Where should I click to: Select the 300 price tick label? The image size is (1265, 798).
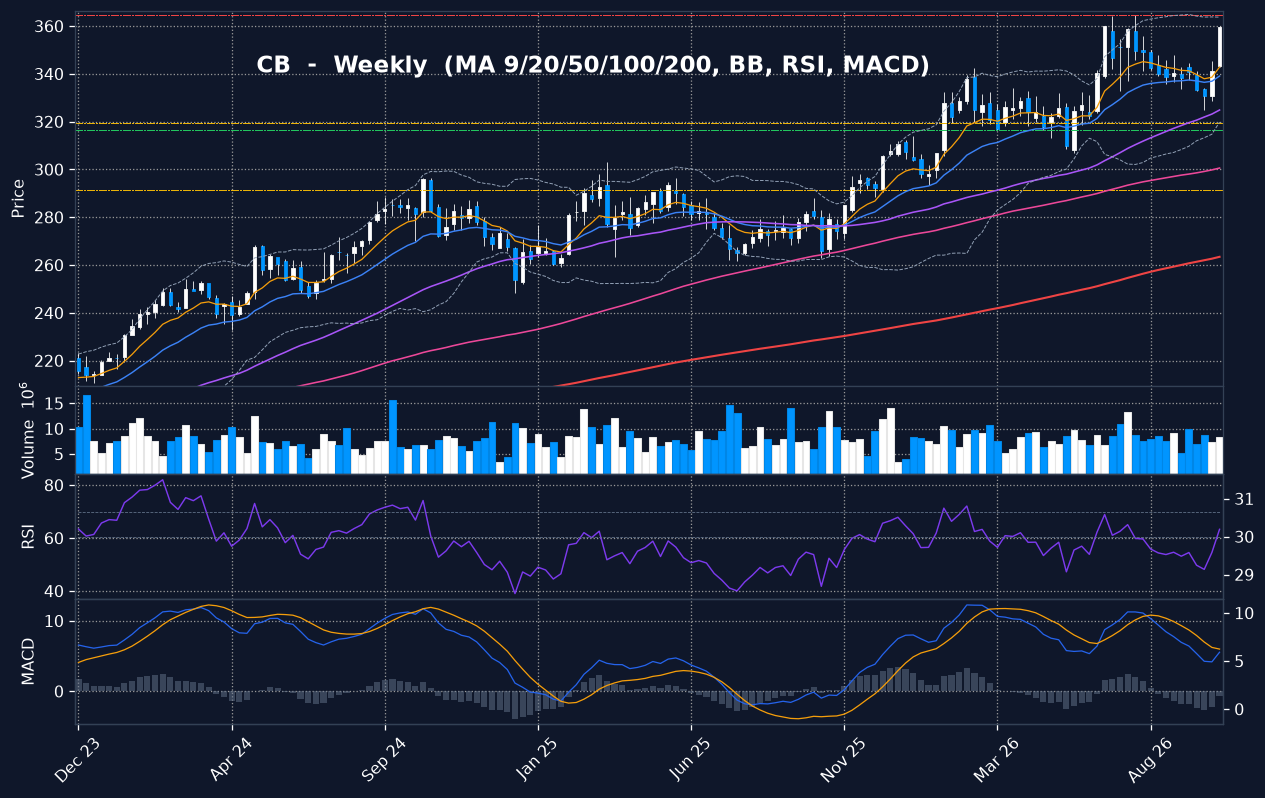click(x=51, y=170)
